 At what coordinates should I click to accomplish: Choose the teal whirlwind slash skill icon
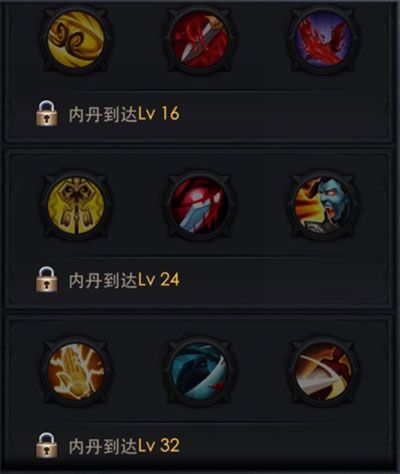pos(199,371)
